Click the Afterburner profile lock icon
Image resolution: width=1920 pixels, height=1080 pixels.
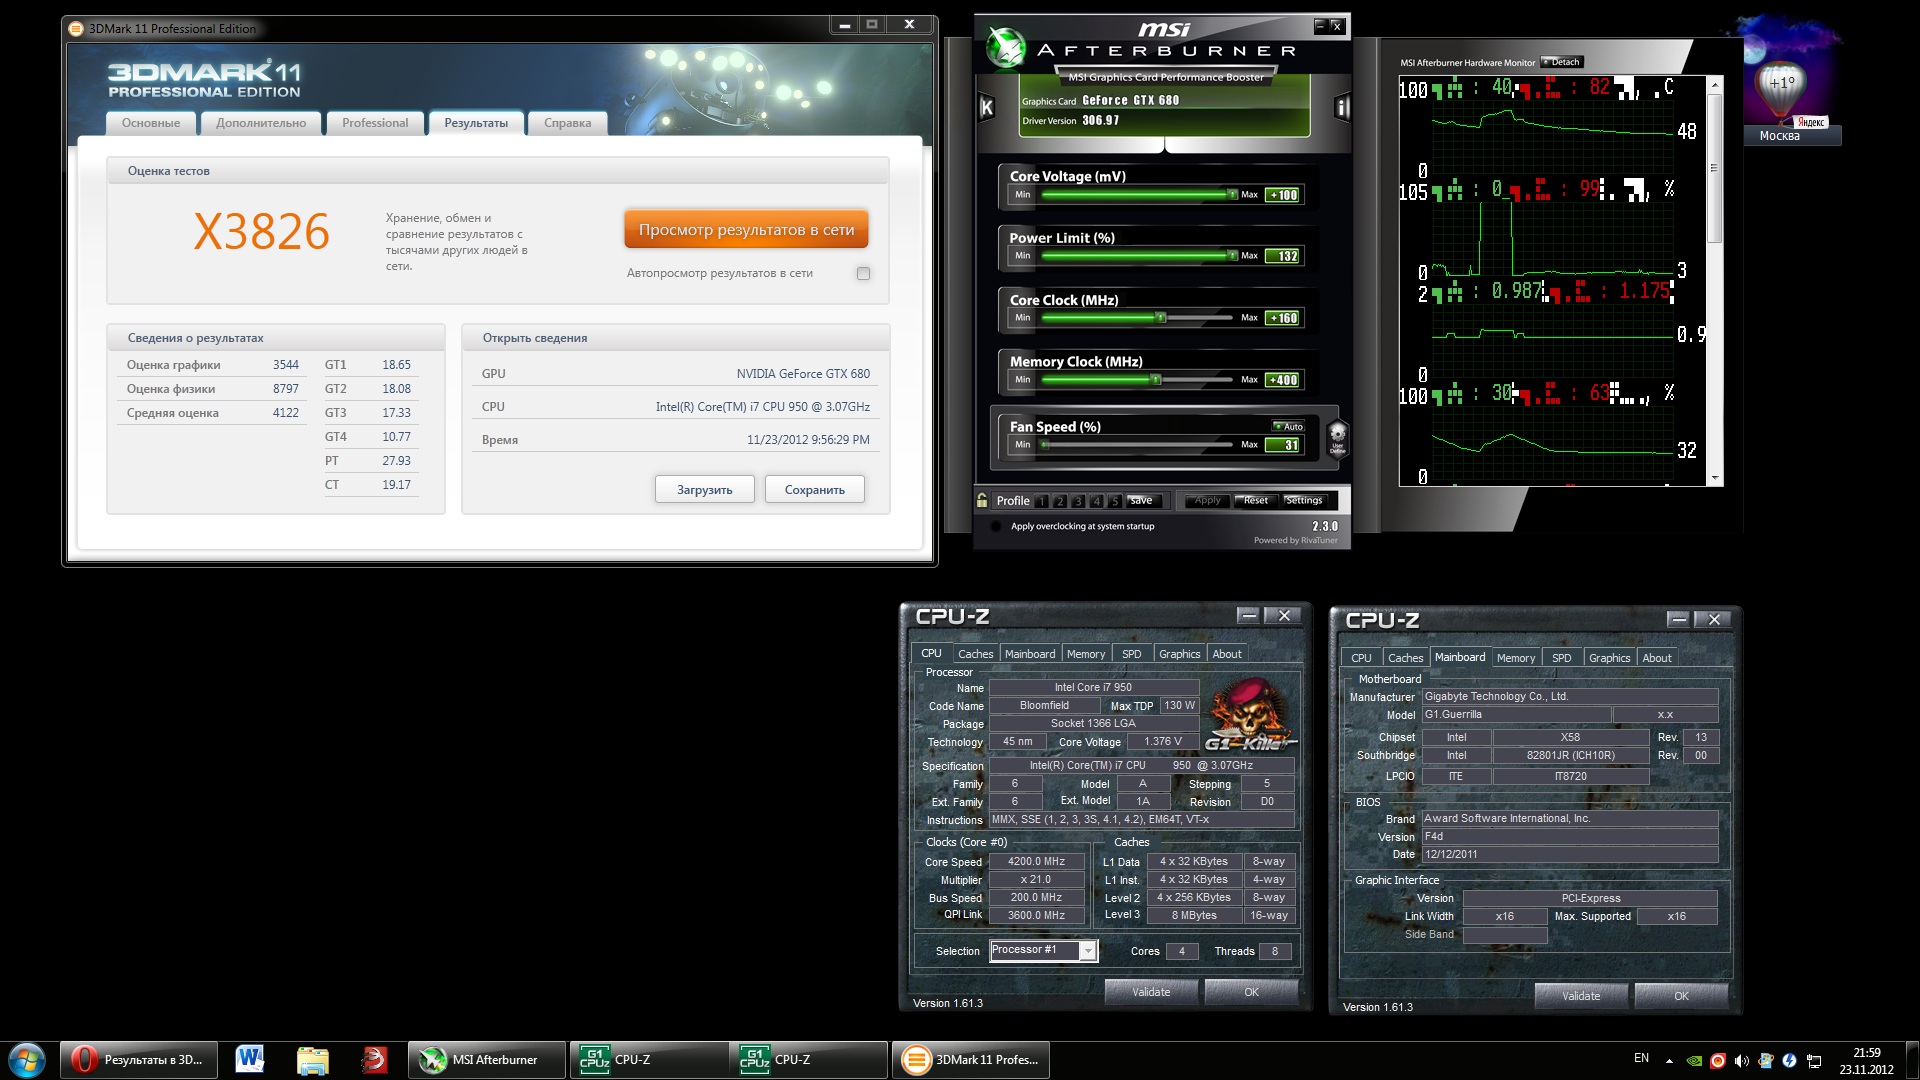click(983, 500)
